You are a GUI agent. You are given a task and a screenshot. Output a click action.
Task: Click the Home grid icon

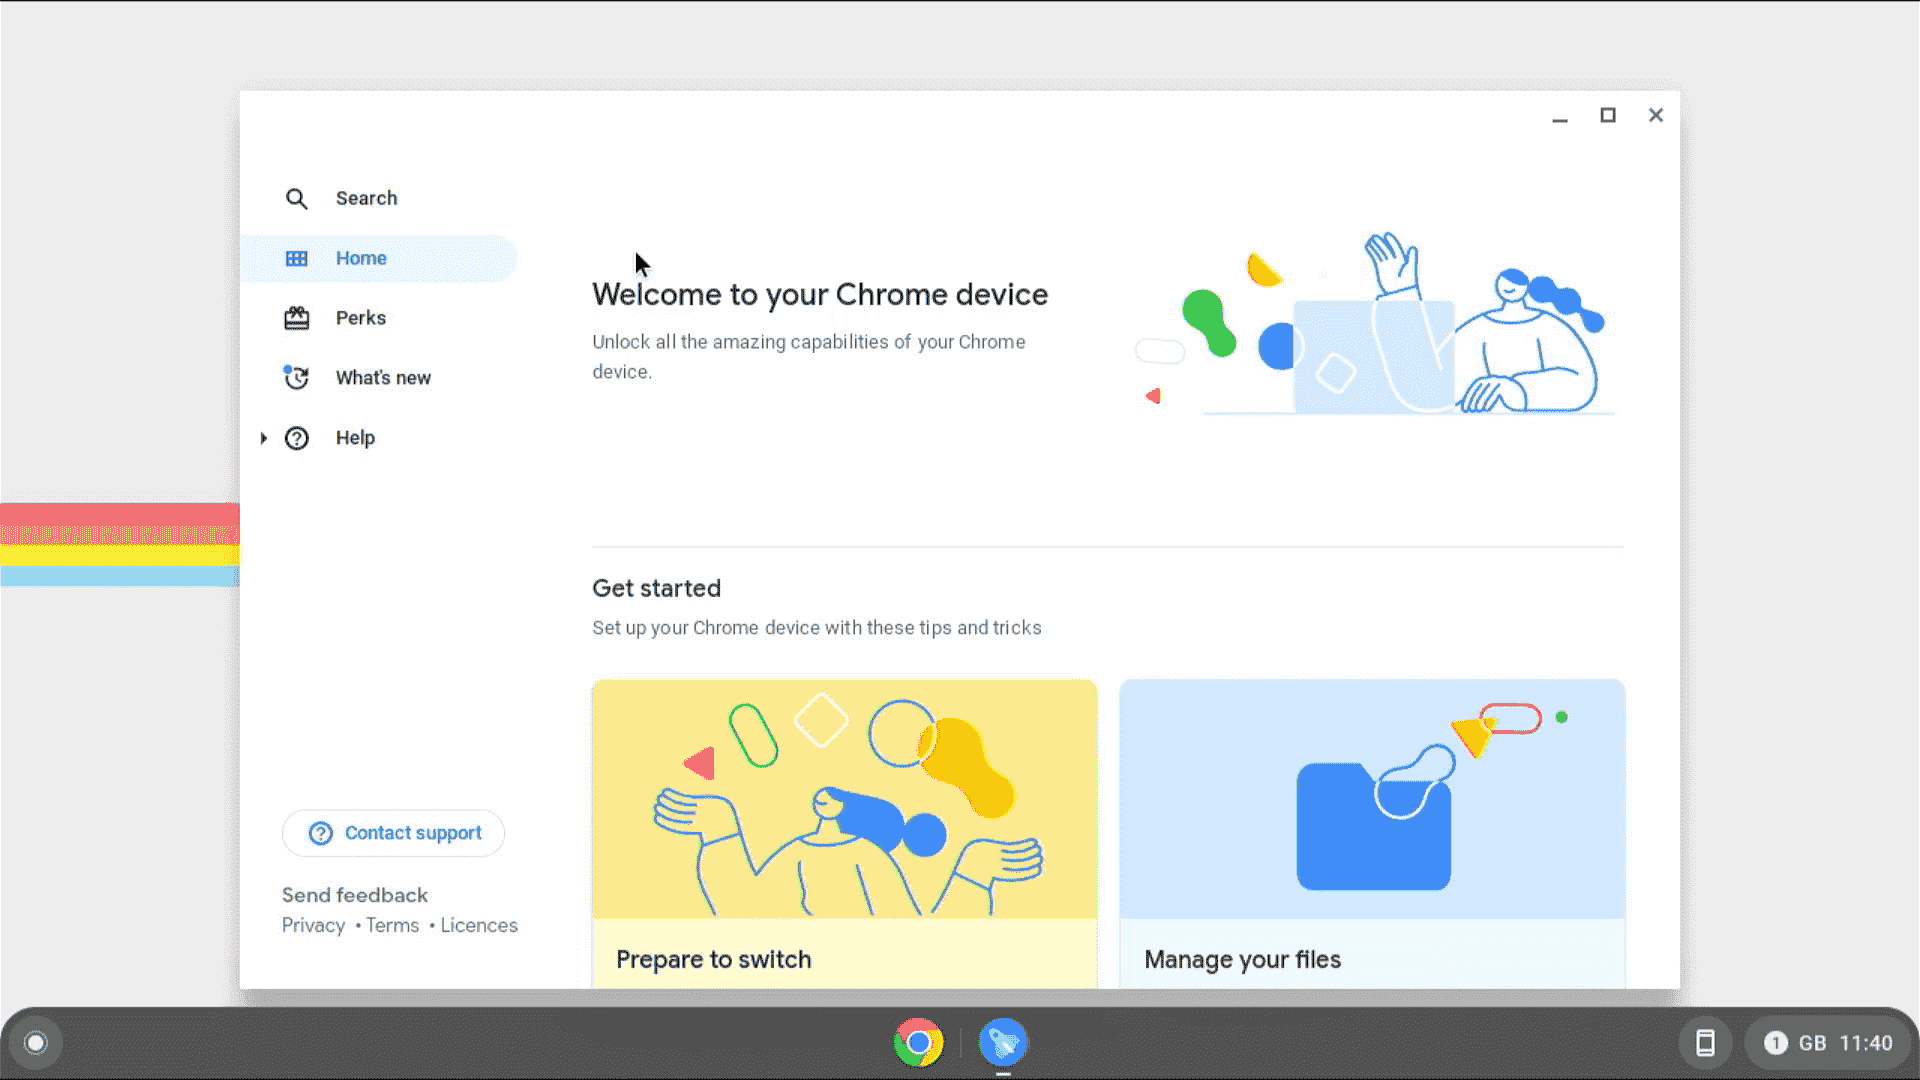(296, 258)
